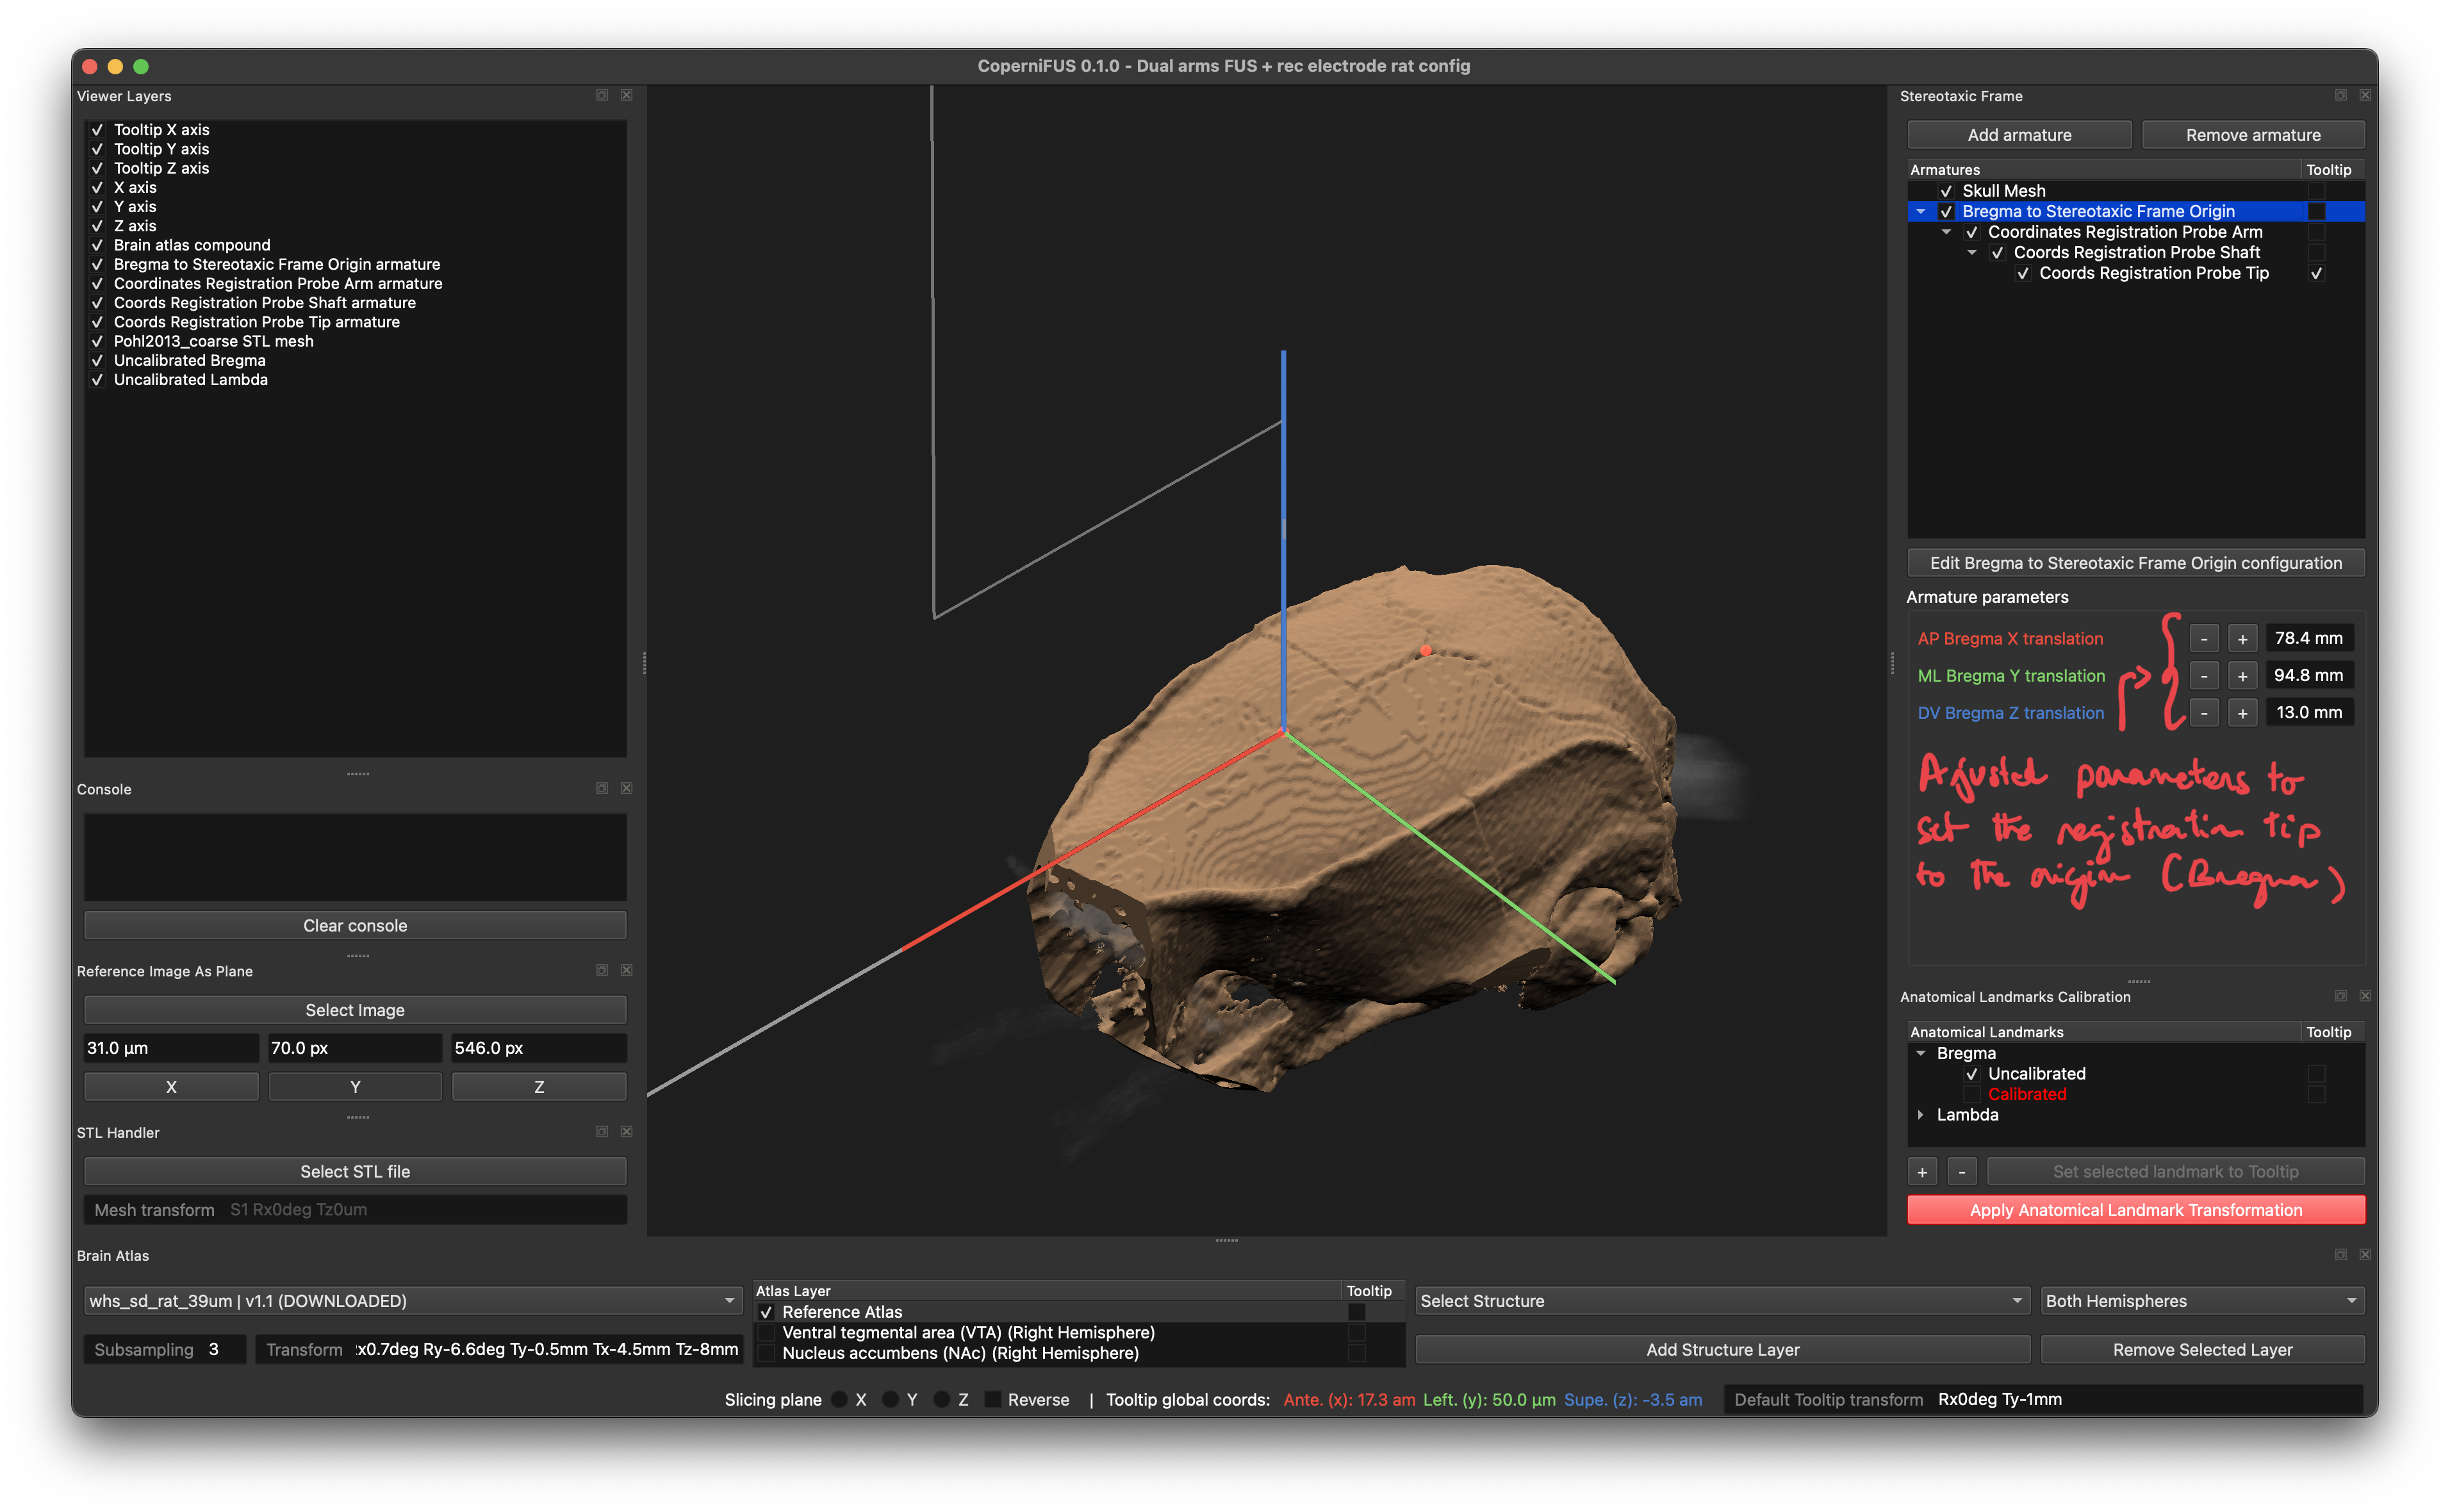Image resolution: width=2450 pixels, height=1512 pixels.
Task: Increase AP Bregma X translation with plus
Action: [2243, 638]
